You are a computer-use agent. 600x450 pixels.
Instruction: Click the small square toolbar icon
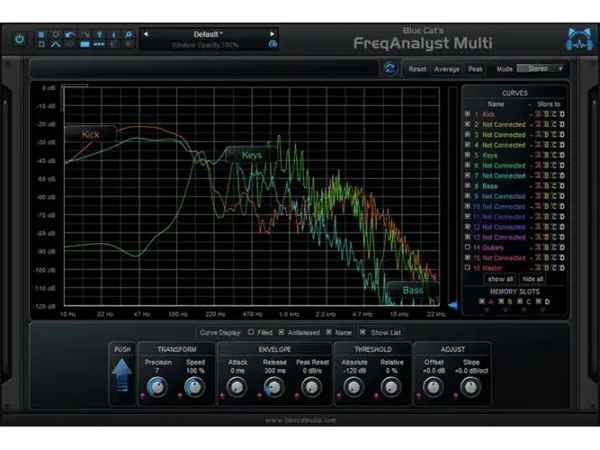pos(41,44)
